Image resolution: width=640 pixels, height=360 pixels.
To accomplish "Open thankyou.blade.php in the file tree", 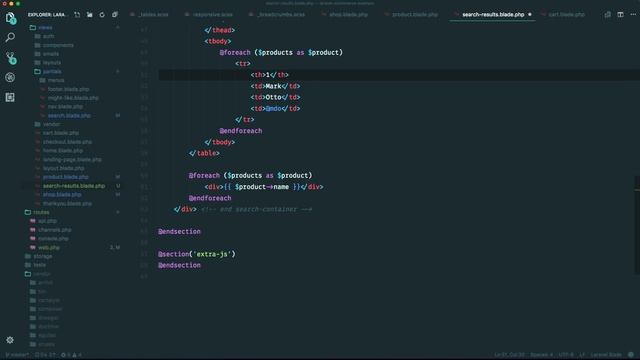I will [67, 203].
